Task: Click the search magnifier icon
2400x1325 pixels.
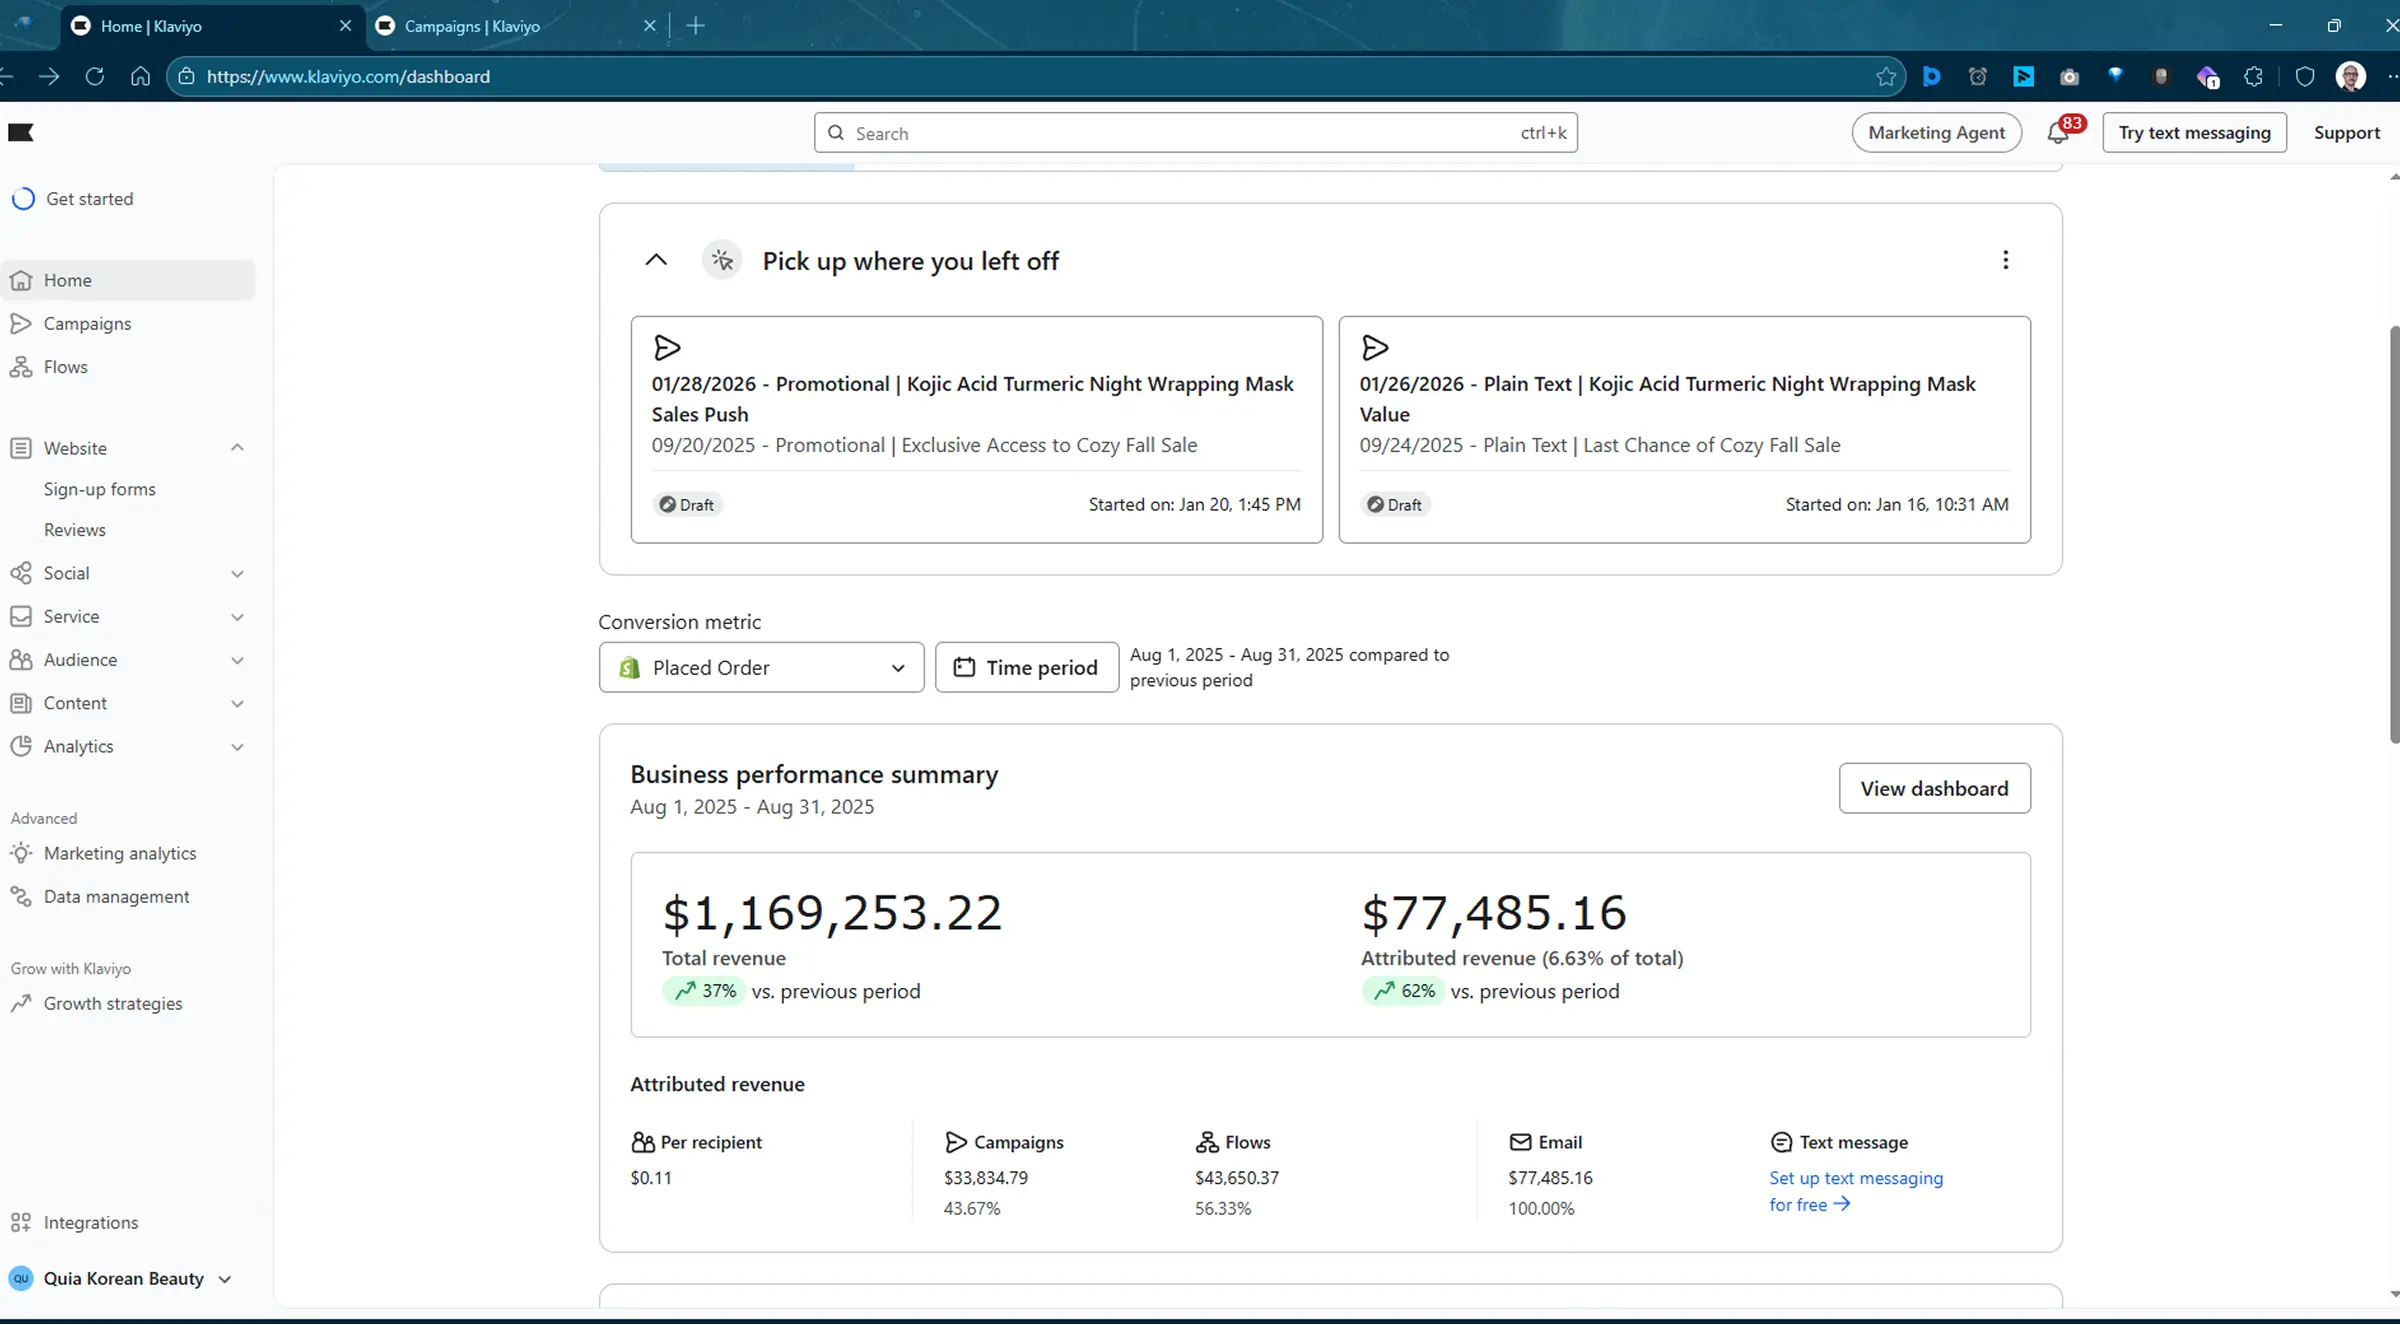Action: [836, 133]
